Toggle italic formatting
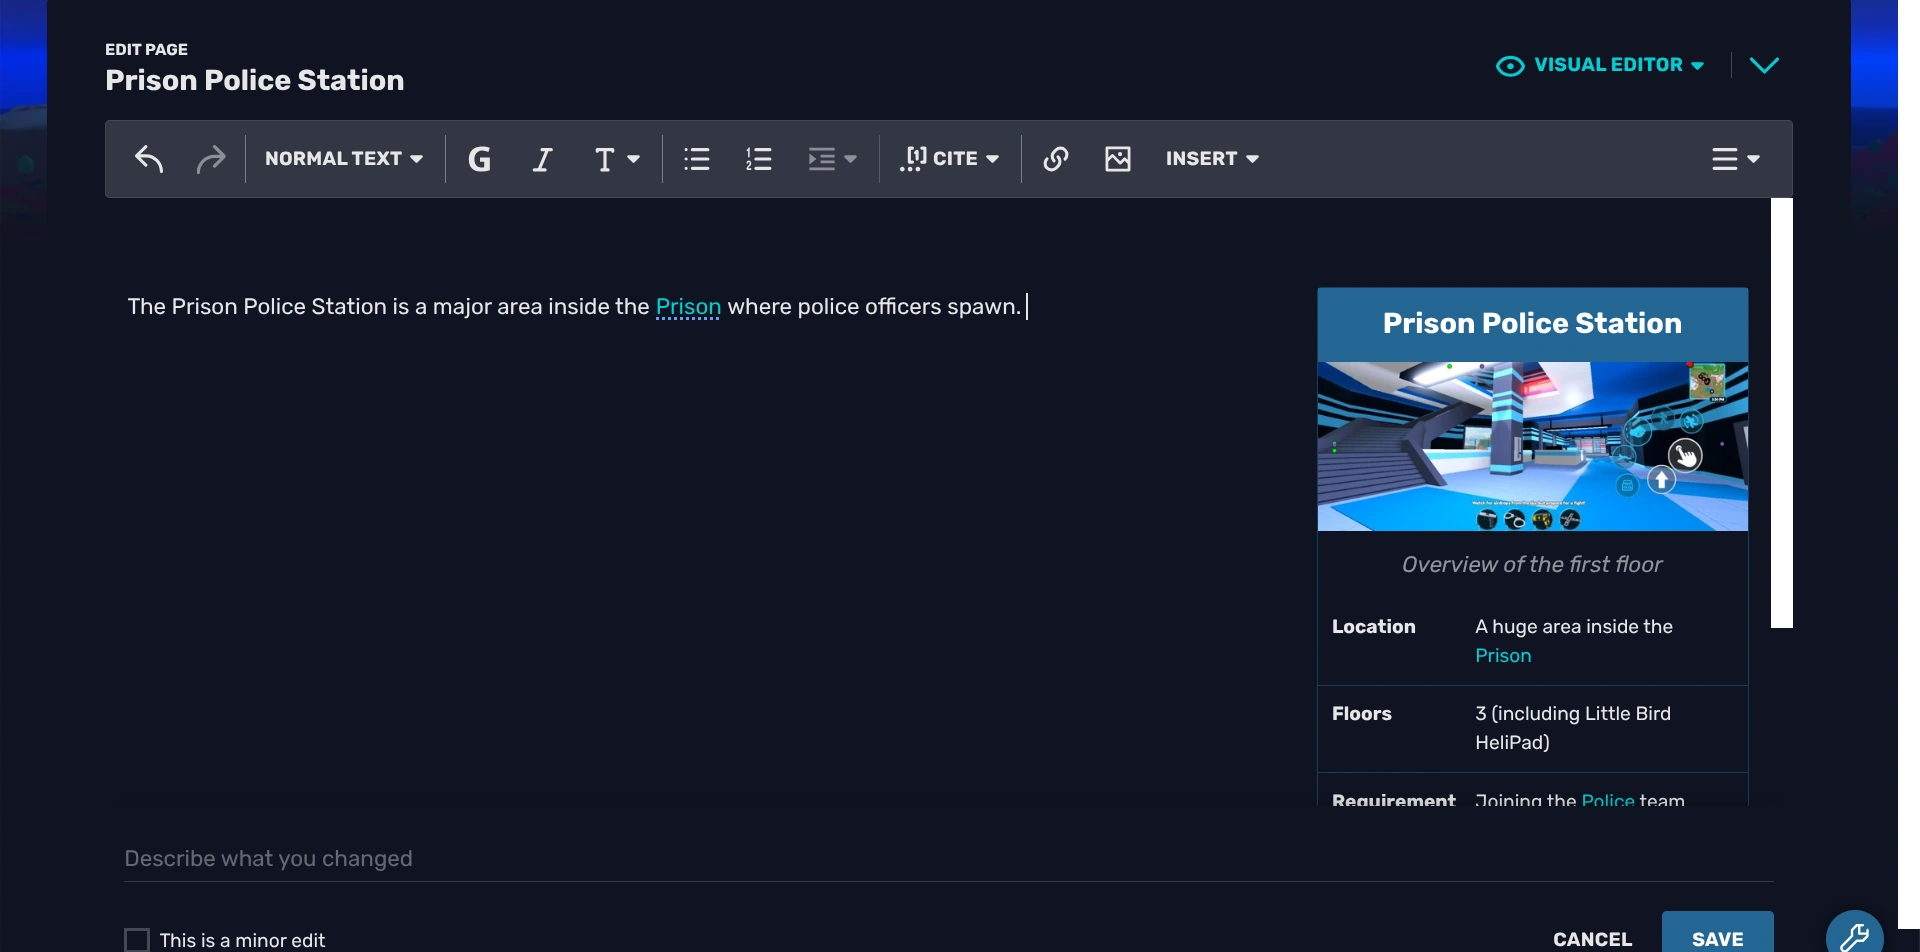1920x952 pixels. click(x=542, y=158)
